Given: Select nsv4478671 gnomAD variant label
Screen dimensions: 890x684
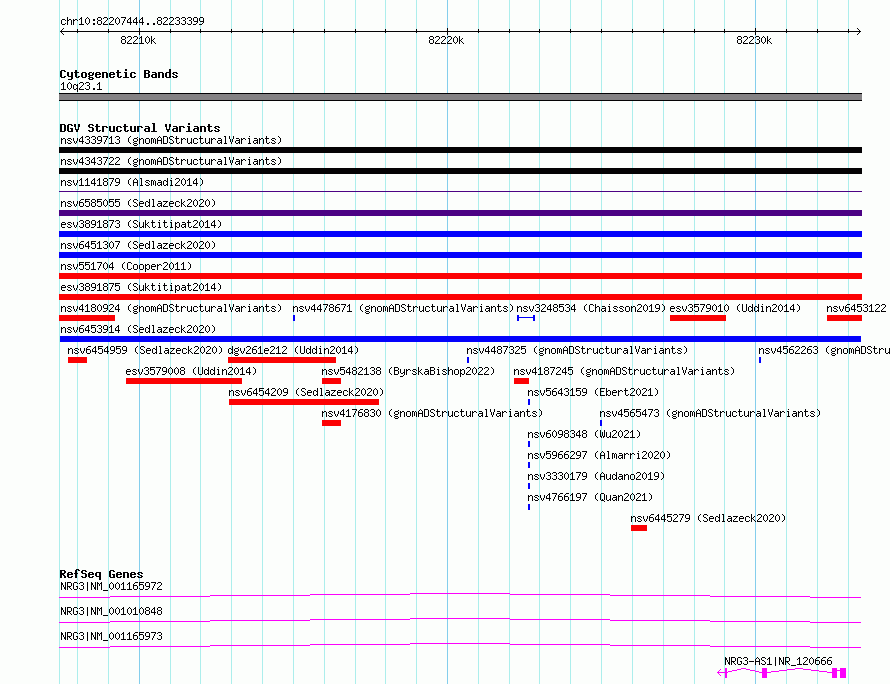Looking at the screenshot, I should tap(403, 308).
